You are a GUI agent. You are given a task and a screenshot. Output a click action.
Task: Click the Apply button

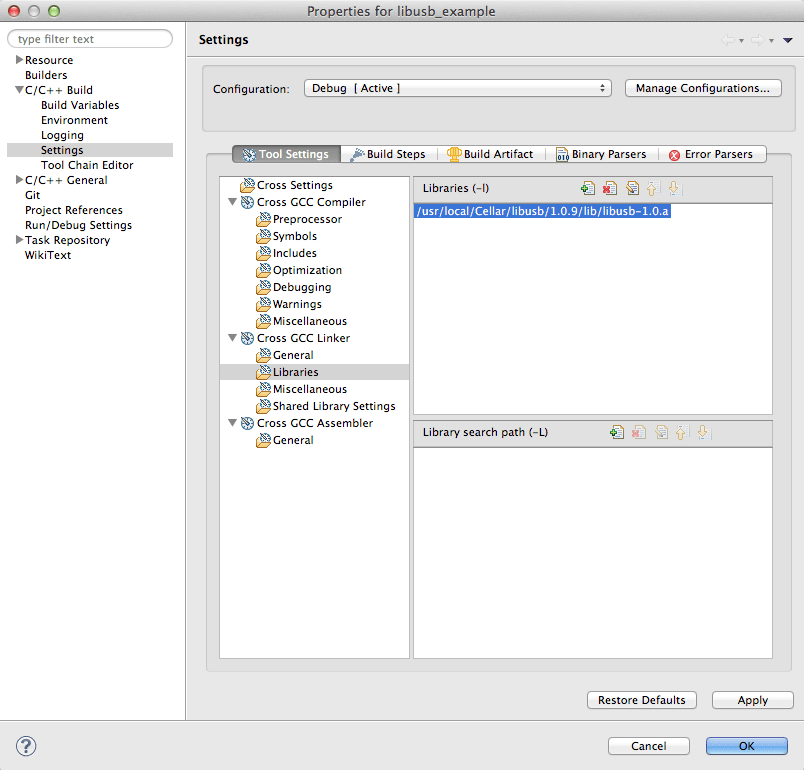(753, 700)
